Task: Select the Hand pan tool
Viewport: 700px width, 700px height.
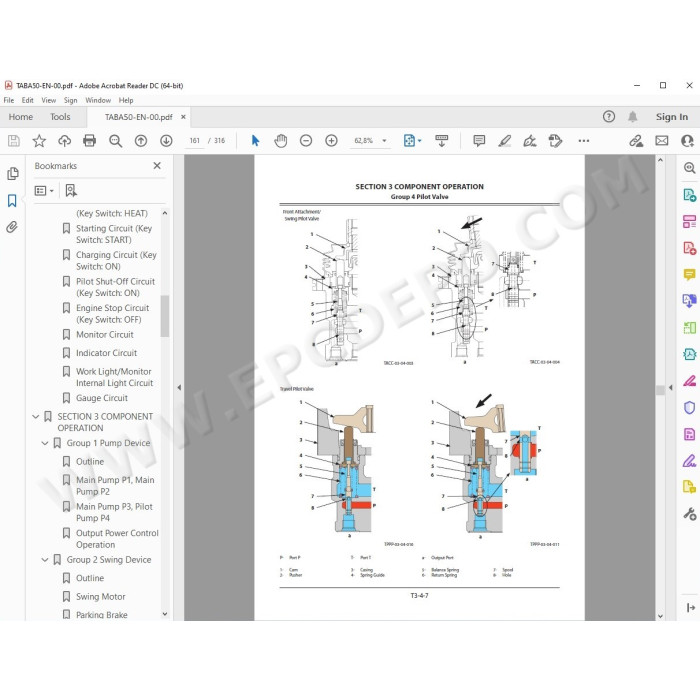Action: pos(281,141)
